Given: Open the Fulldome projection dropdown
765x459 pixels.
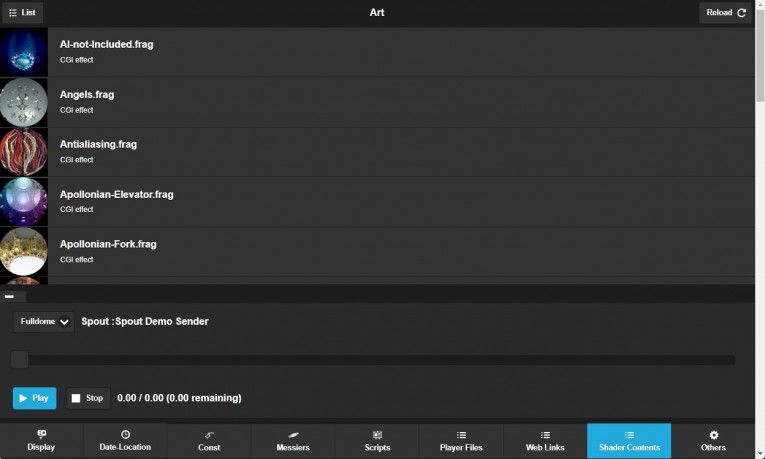Looking at the screenshot, I should click(44, 322).
